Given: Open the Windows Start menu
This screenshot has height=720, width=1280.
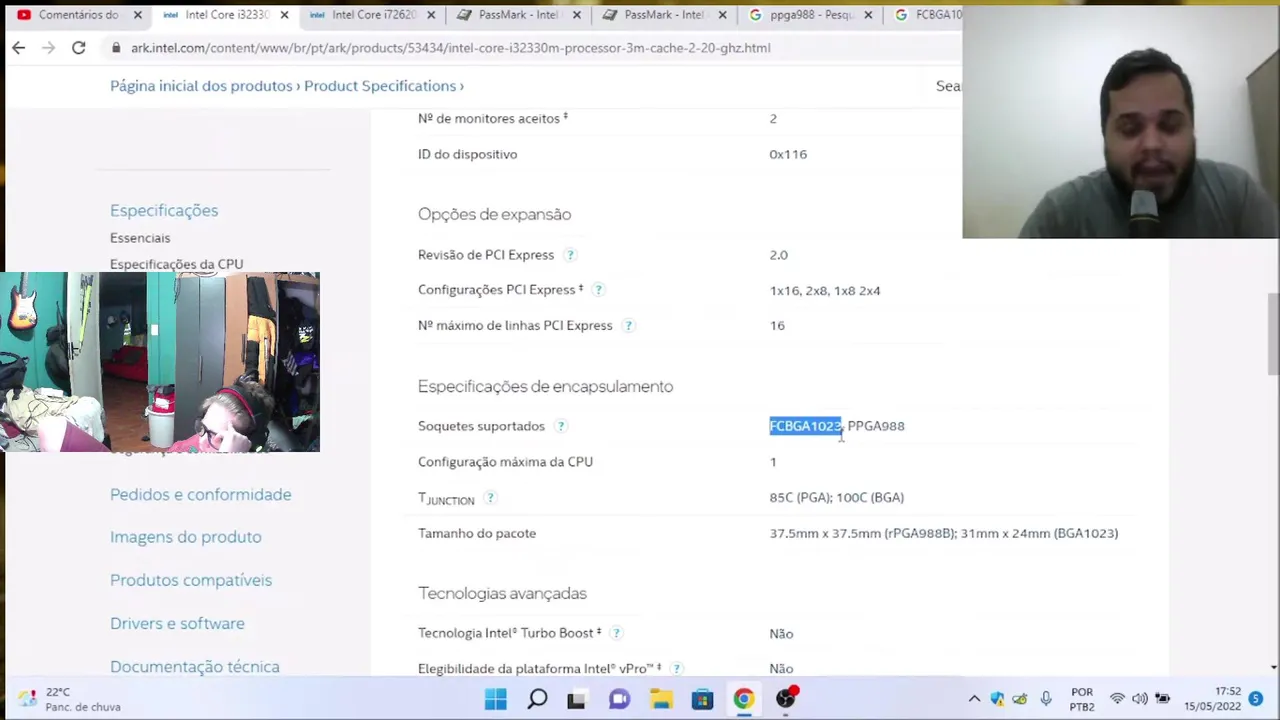Looking at the screenshot, I should (x=496, y=699).
